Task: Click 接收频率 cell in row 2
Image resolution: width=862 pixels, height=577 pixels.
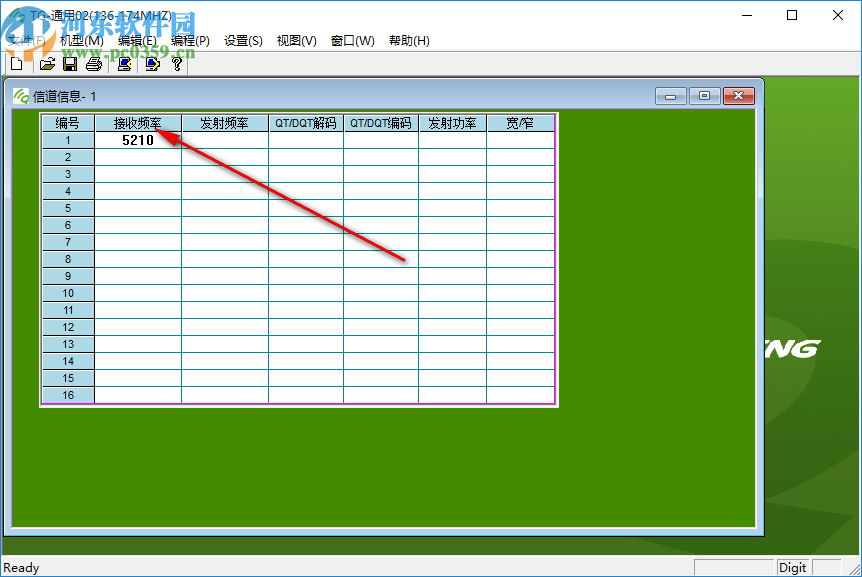Action: [x=138, y=157]
